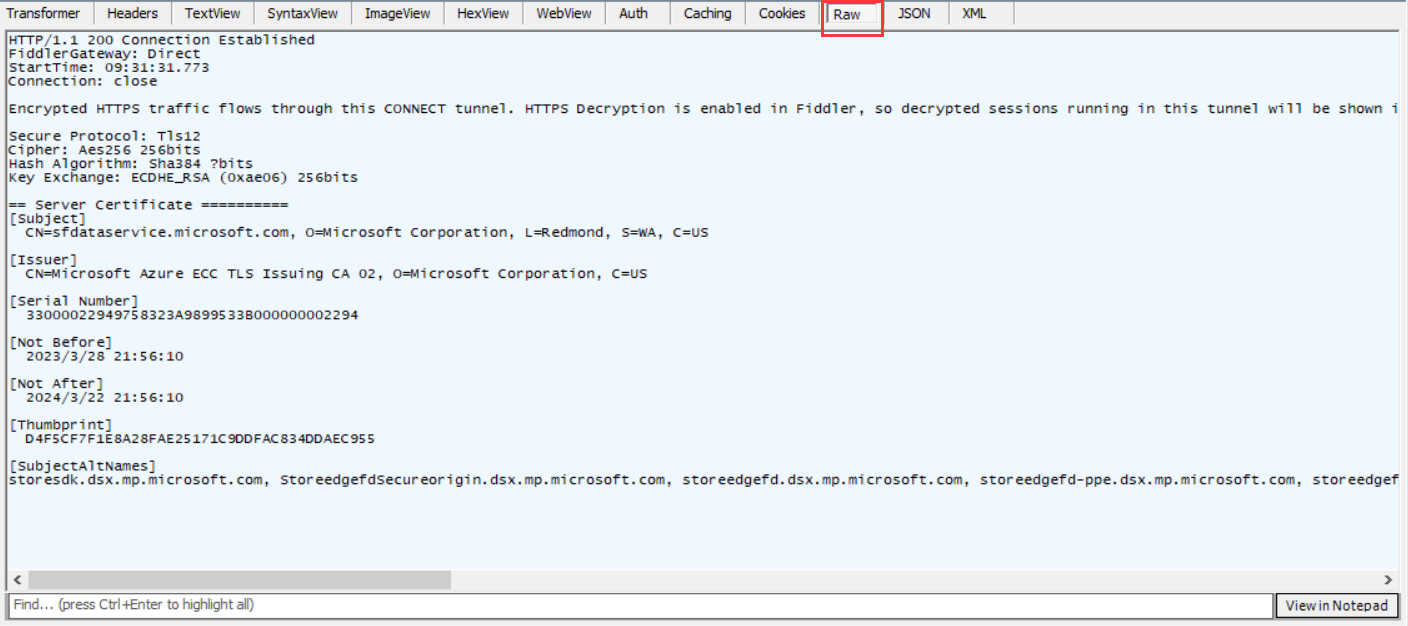Open the SyntaxView tab

pos(302,13)
